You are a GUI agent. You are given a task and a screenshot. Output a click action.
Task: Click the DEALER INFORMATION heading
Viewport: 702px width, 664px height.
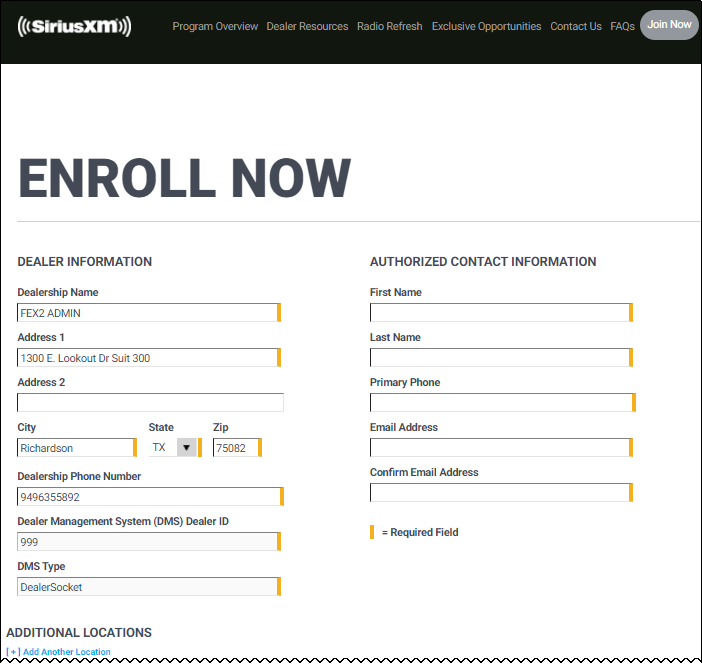85,261
